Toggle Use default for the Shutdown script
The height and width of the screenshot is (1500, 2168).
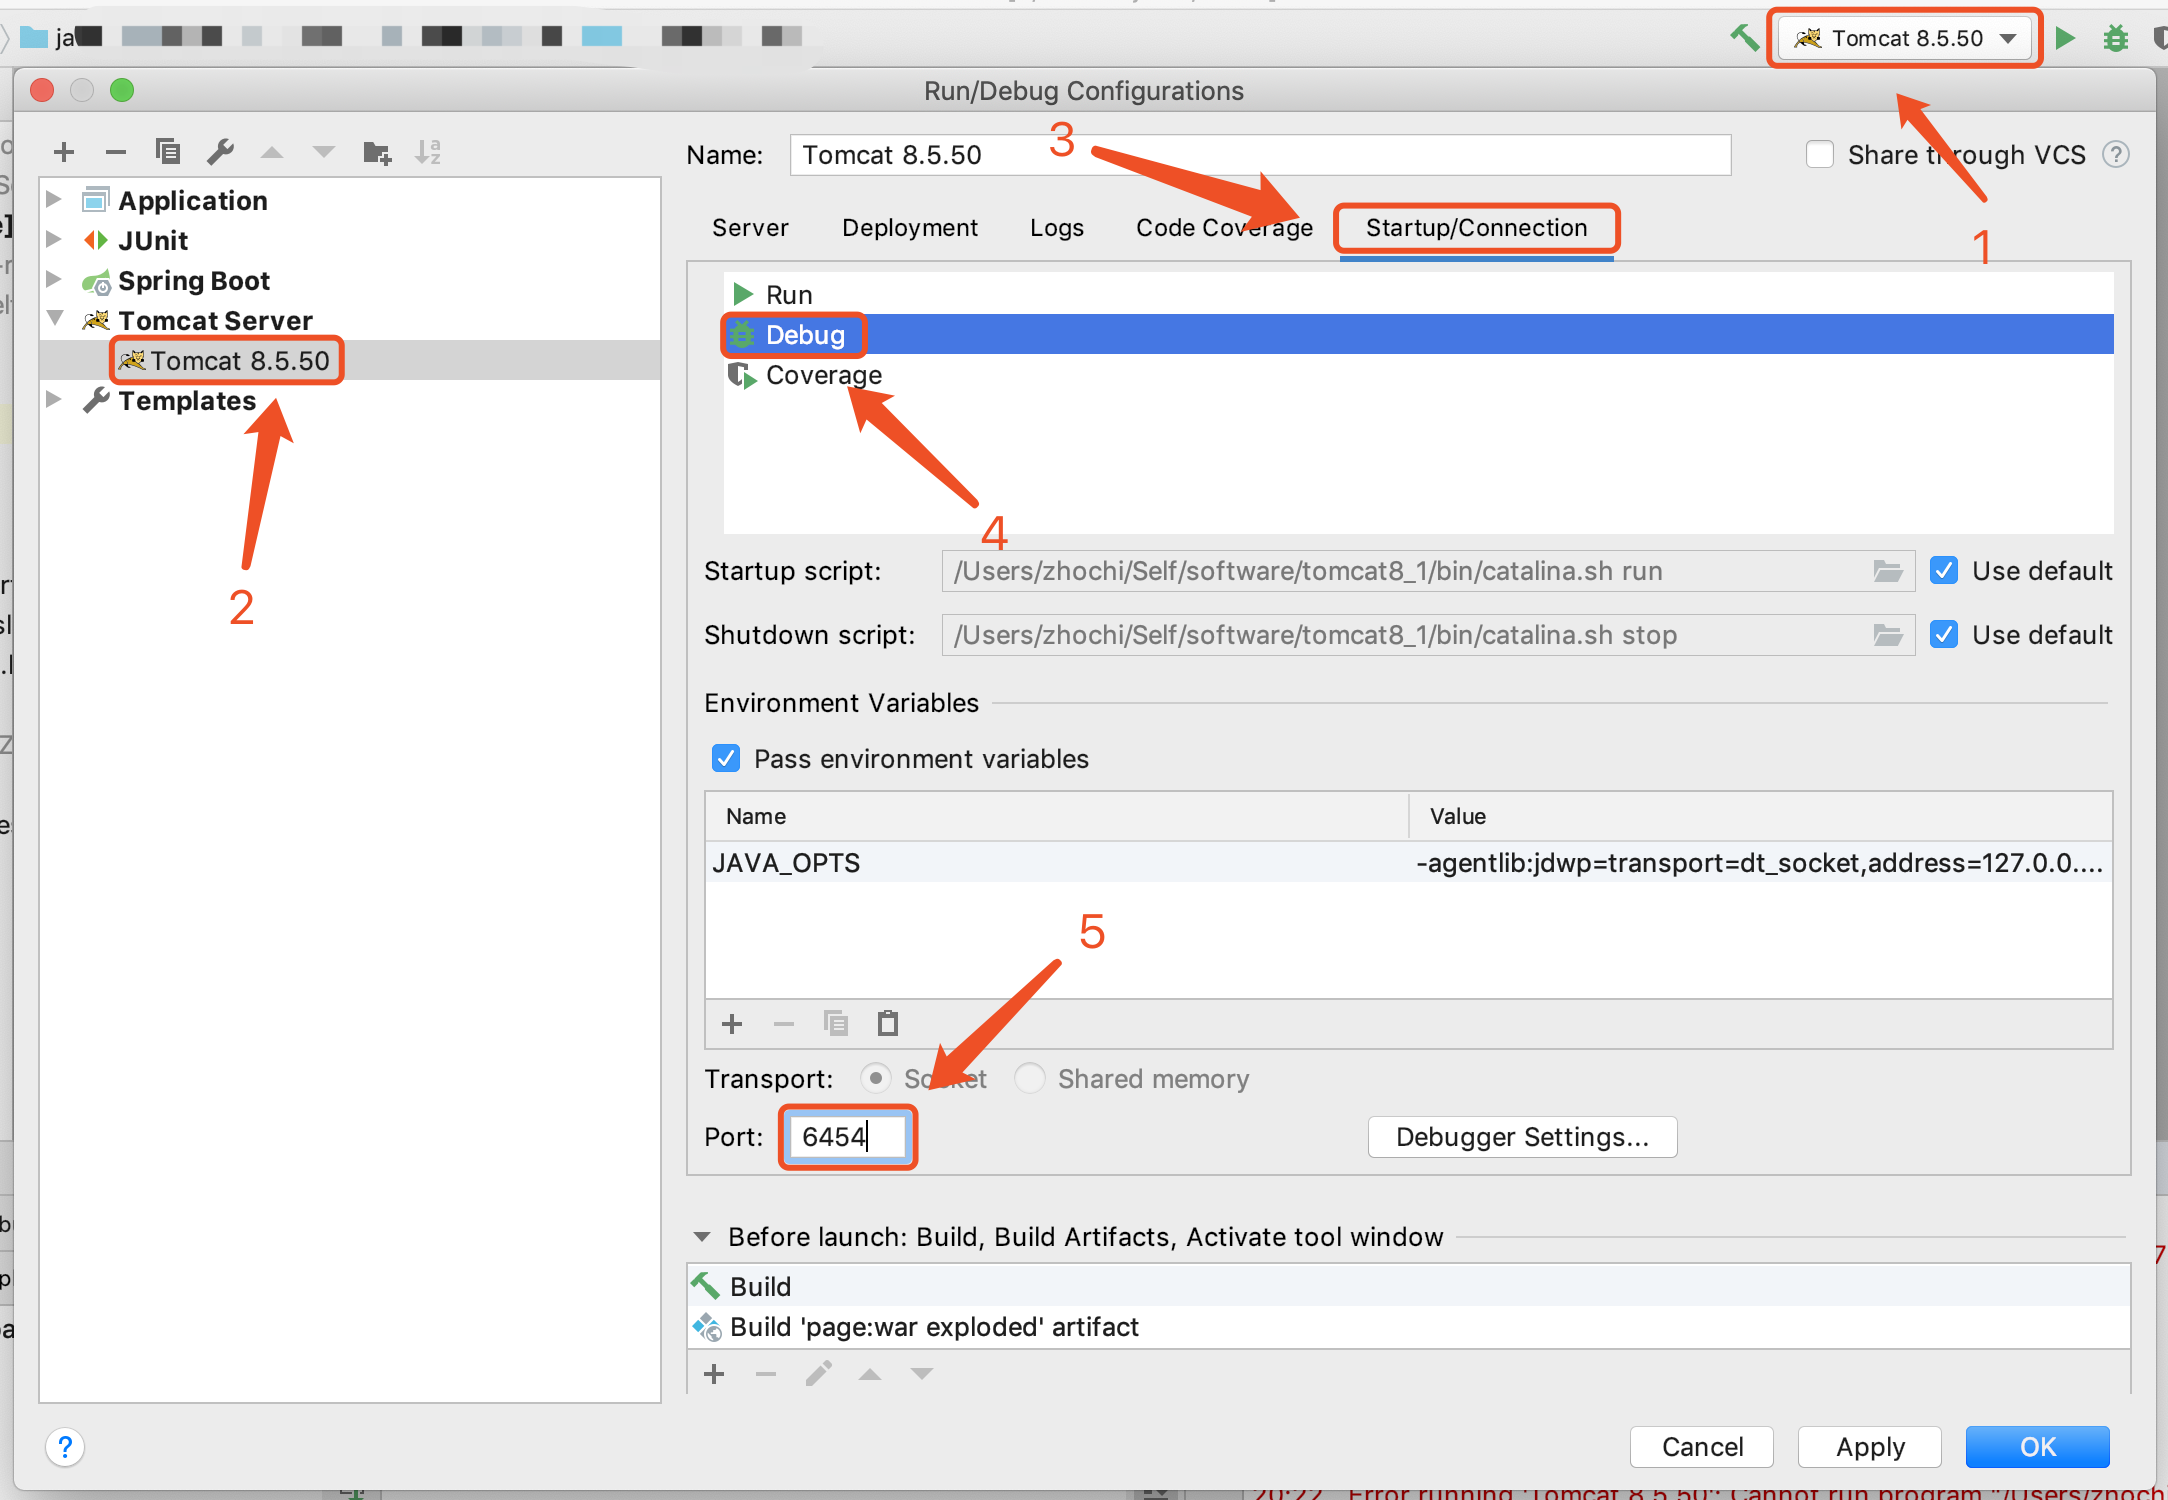[1944, 635]
